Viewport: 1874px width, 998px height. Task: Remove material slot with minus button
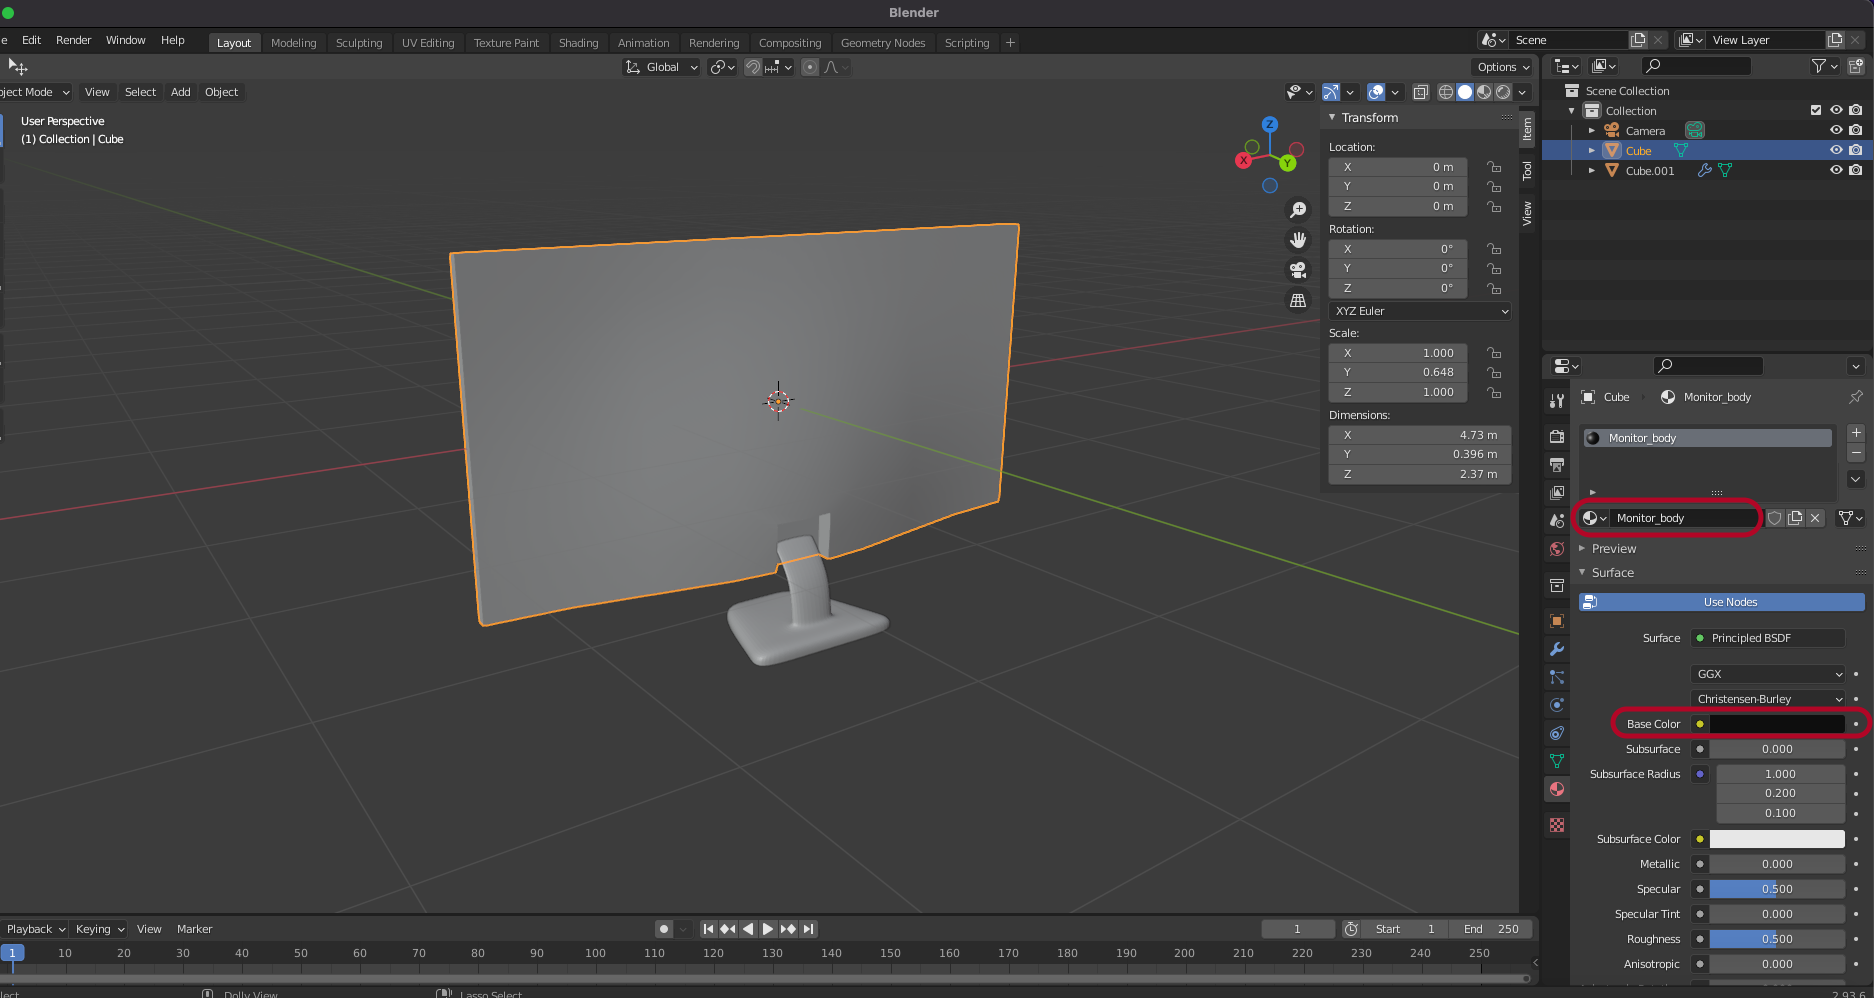pyautogui.click(x=1856, y=453)
